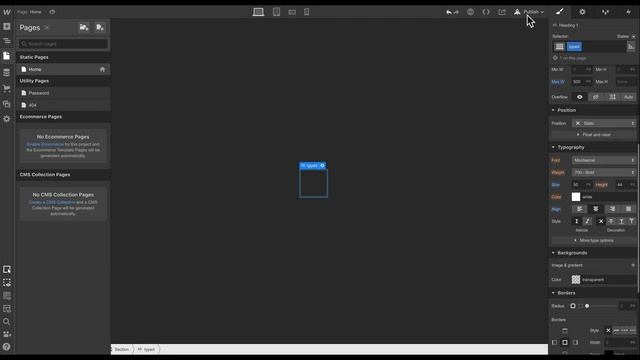Set Overflow to hidden
Viewport: 640px width, 360px height.
(x=596, y=97)
